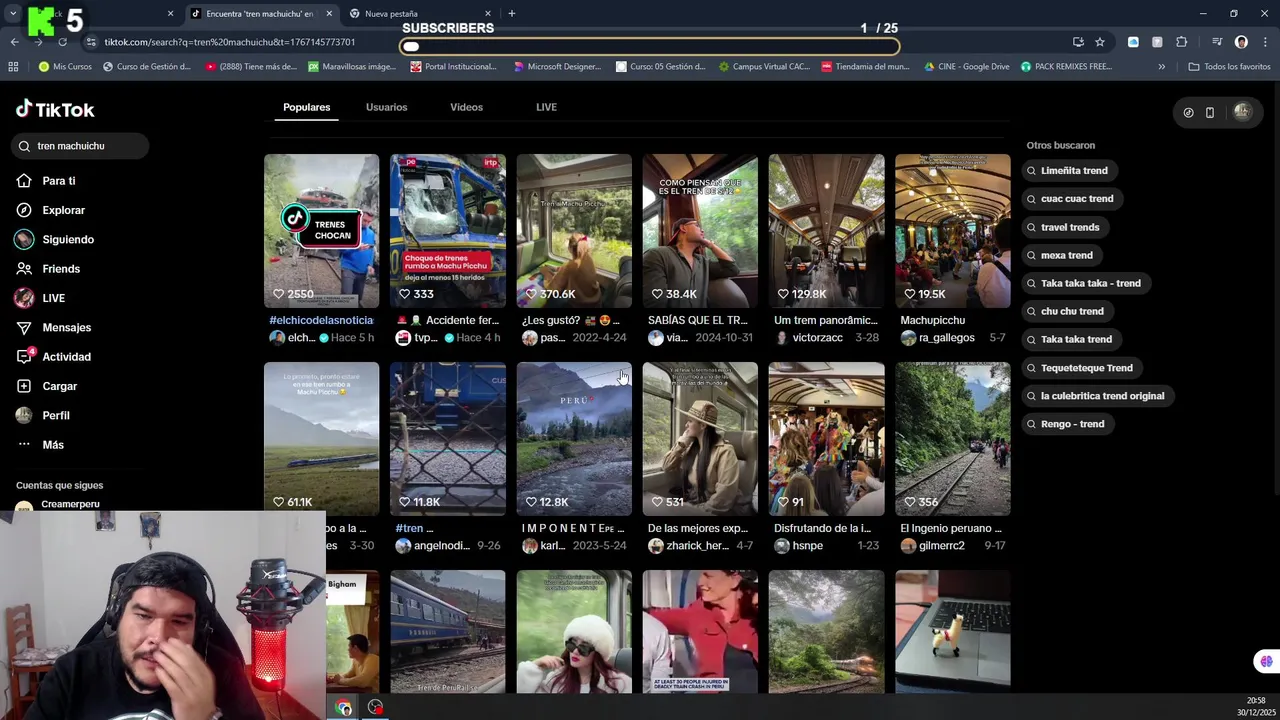Viewport: 1280px width, 720px height.
Task: Switch to the Usuarios tab
Action: point(386,107)
